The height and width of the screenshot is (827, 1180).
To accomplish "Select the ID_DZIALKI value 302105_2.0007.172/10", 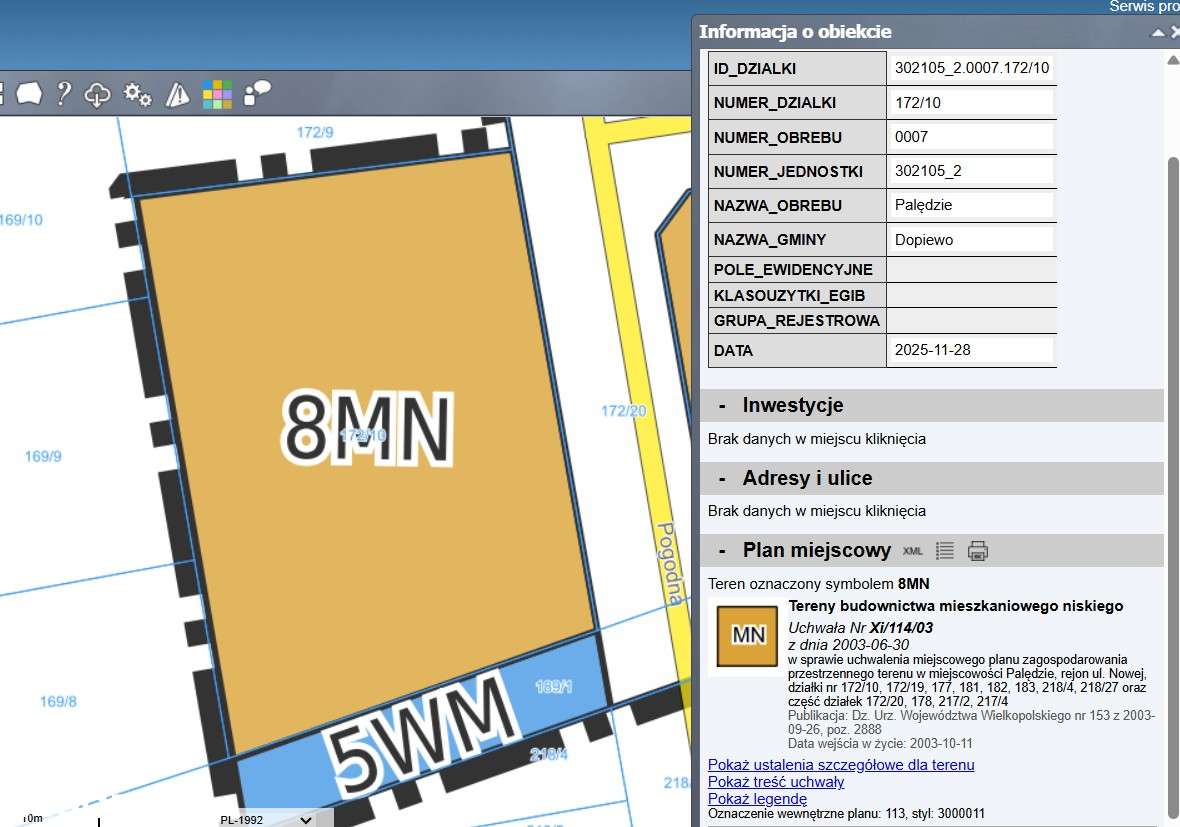I will (972, 68).
